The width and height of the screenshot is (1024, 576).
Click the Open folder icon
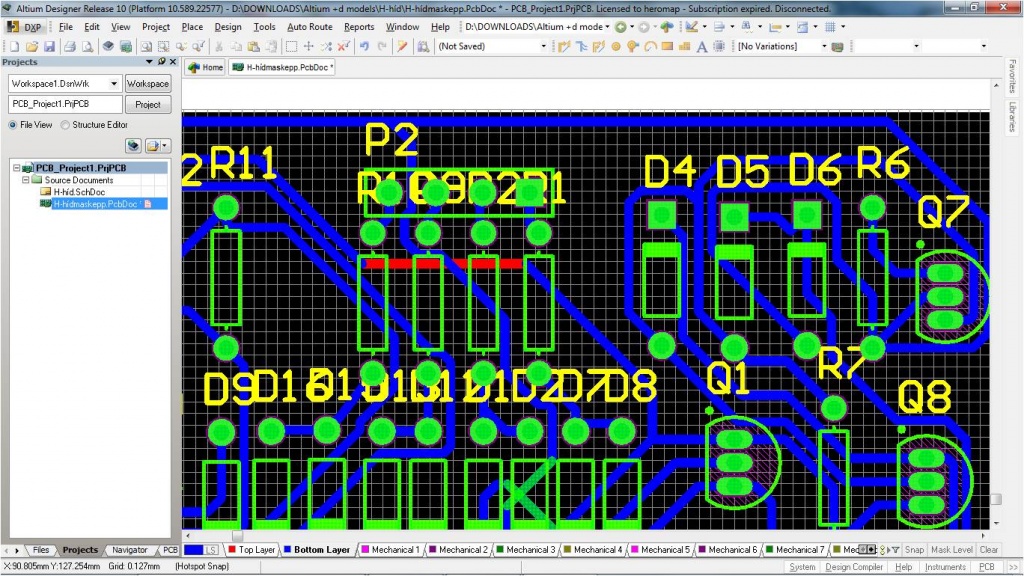click(31, 46)
